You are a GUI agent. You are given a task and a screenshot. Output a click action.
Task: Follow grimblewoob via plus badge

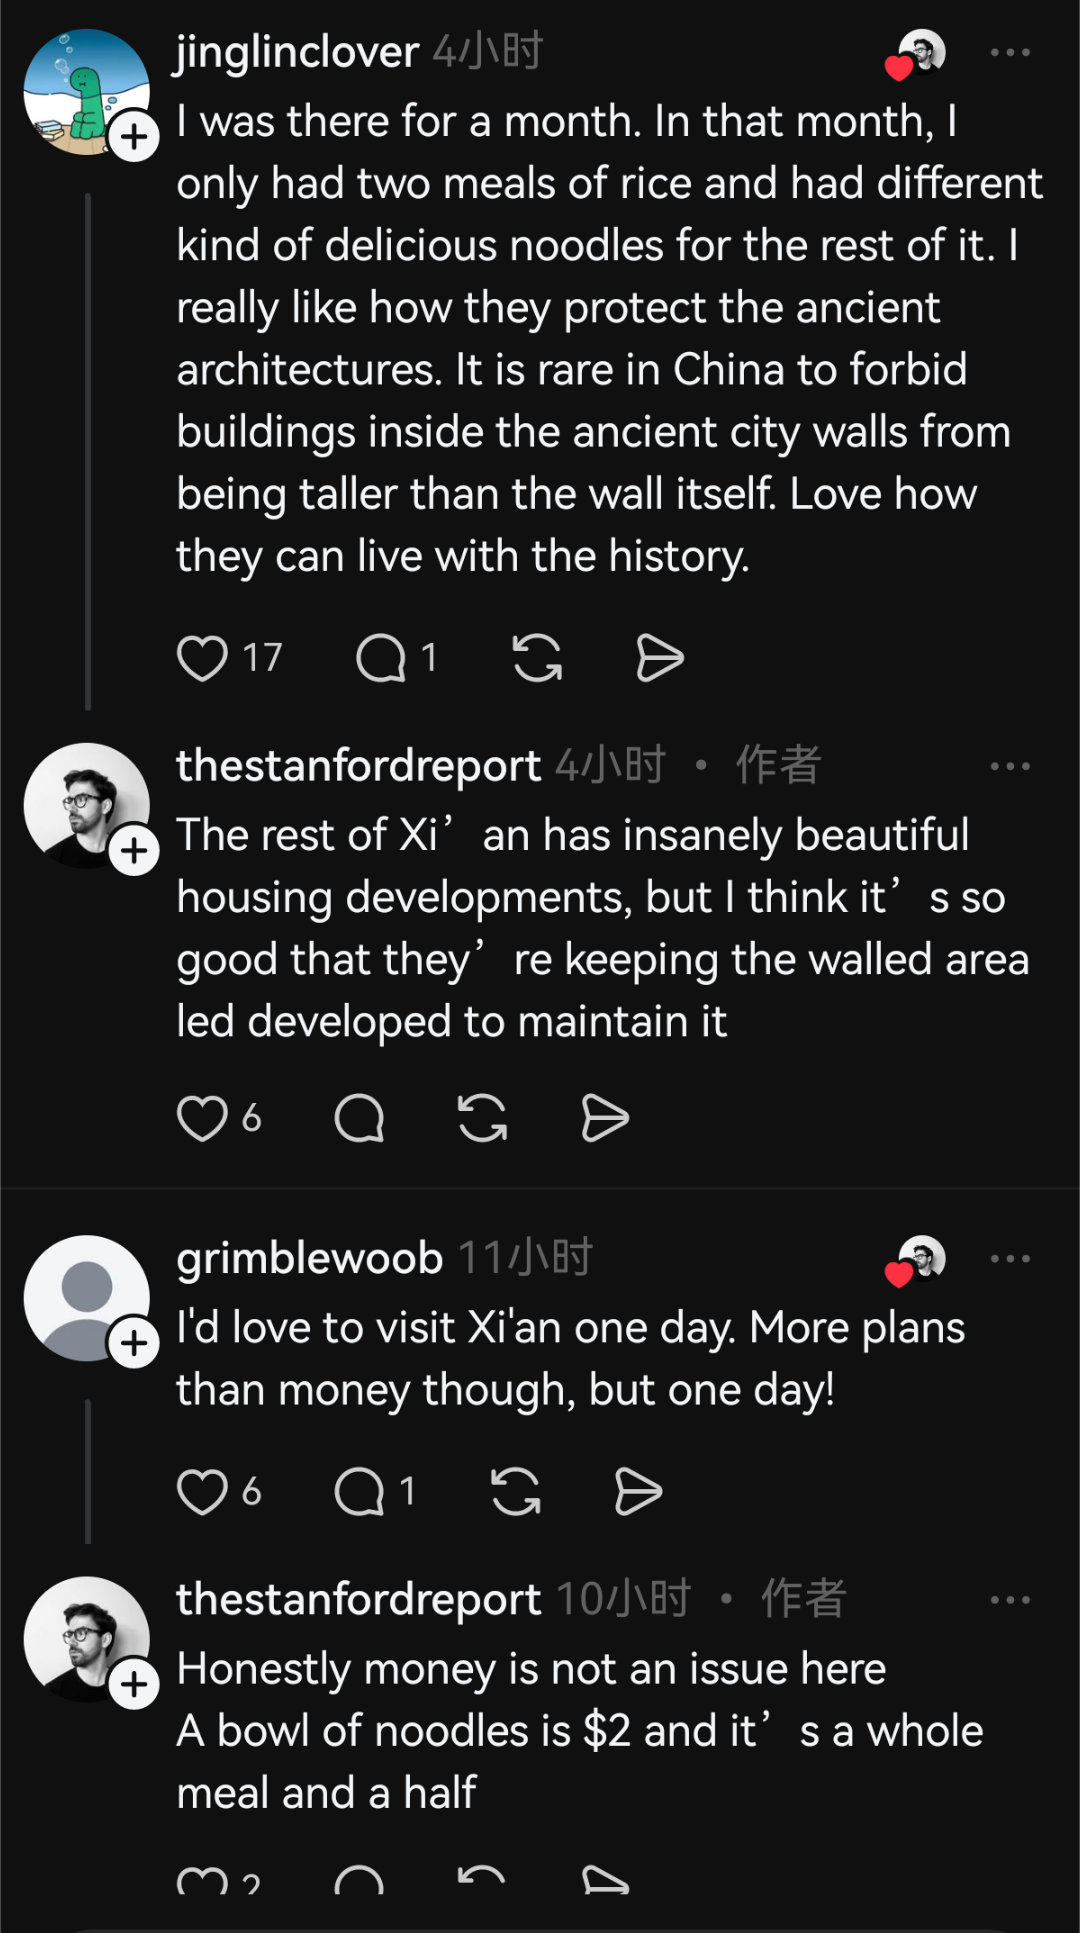135,1343
